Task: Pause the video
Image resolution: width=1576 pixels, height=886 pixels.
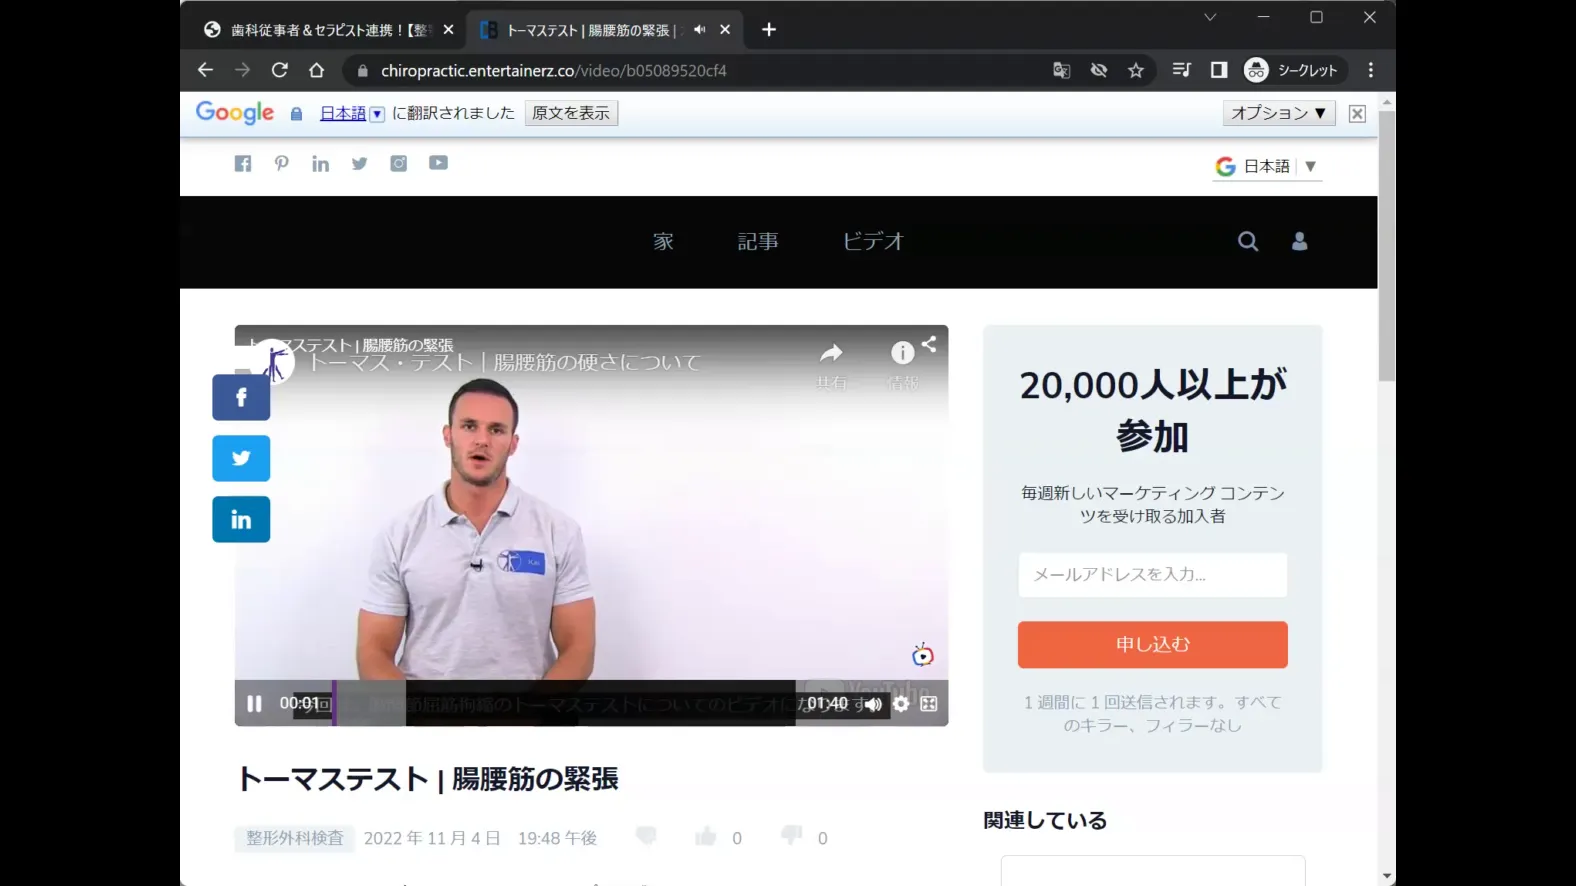Action: [x=254, y=704]
